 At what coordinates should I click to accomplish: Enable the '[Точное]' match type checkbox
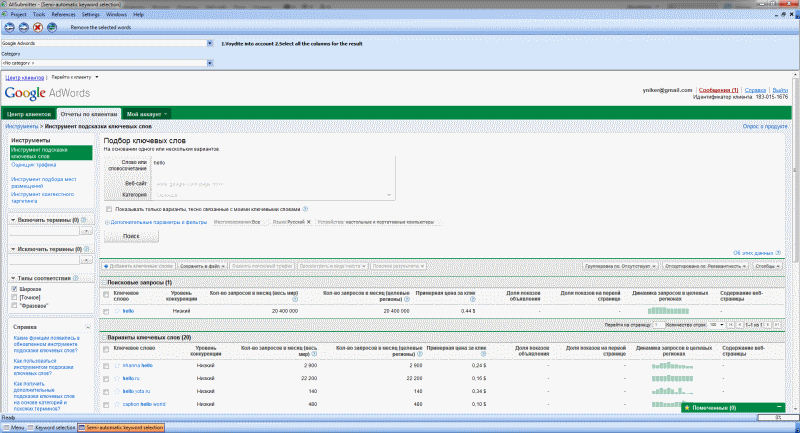coord(13,296)
